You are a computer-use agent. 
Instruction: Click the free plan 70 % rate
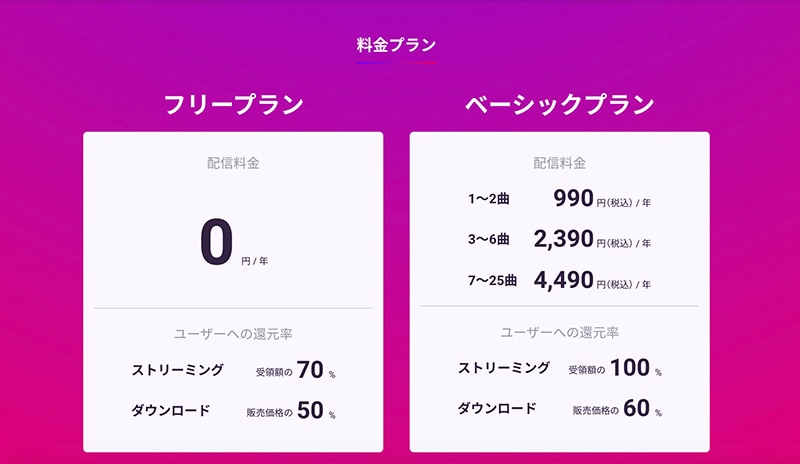310,371
